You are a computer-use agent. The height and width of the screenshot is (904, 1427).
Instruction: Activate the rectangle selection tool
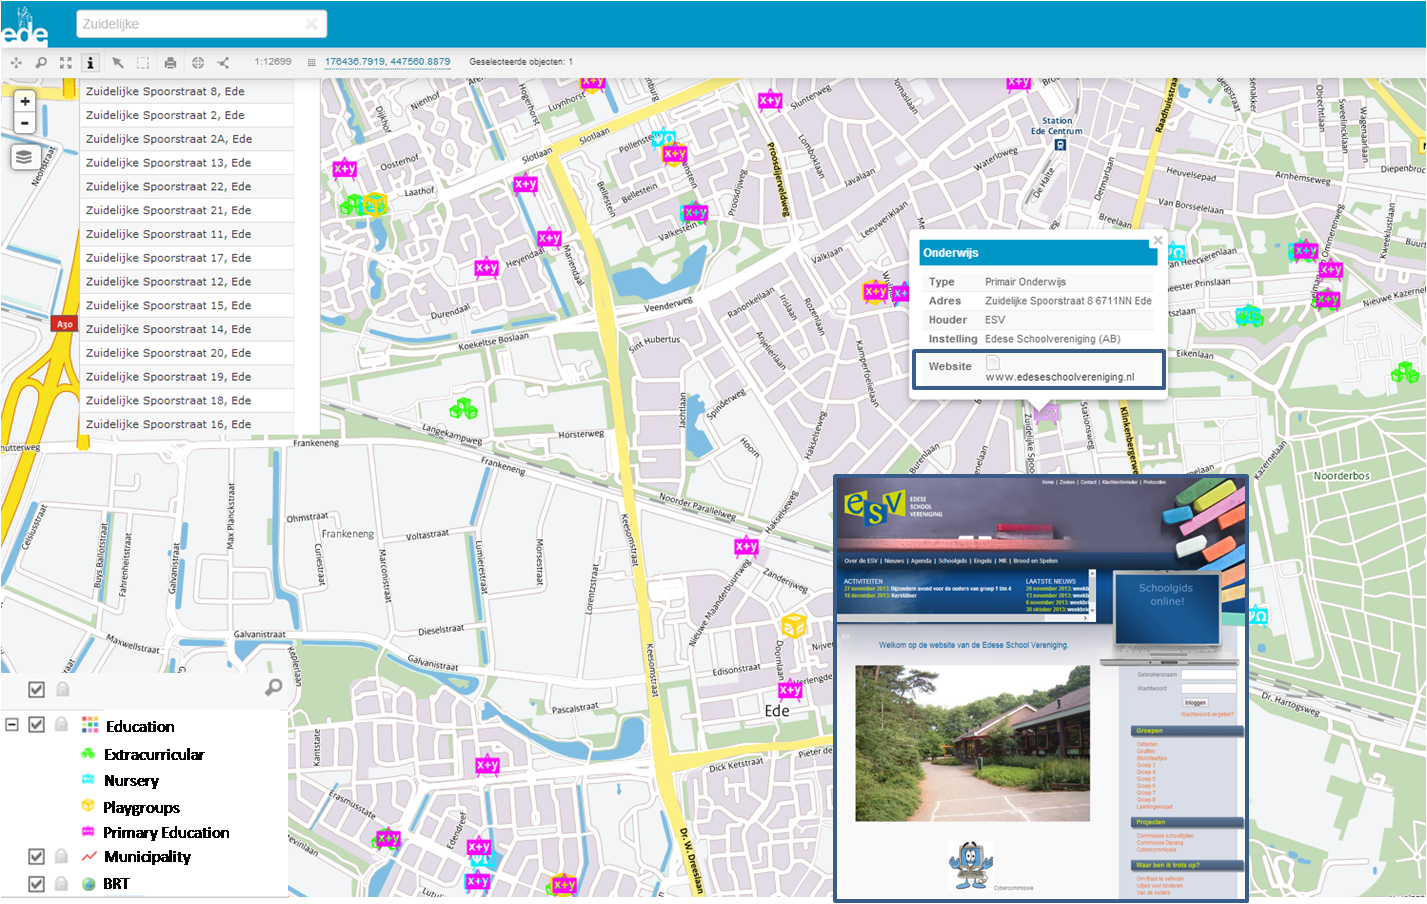143,62
